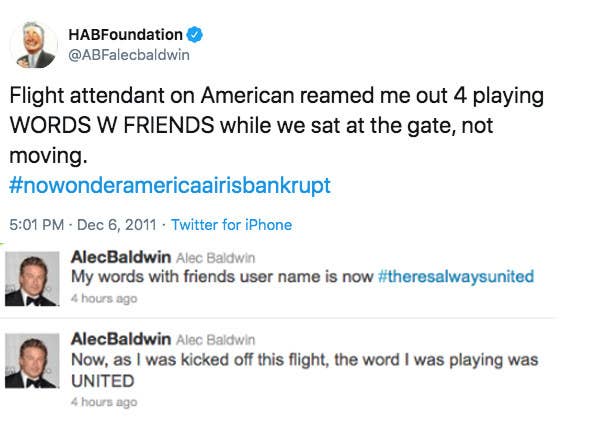The height and width of the screenshot is (421, 608).
Task: Click the blue verified checkmark badge
Action: pos(195,35)
